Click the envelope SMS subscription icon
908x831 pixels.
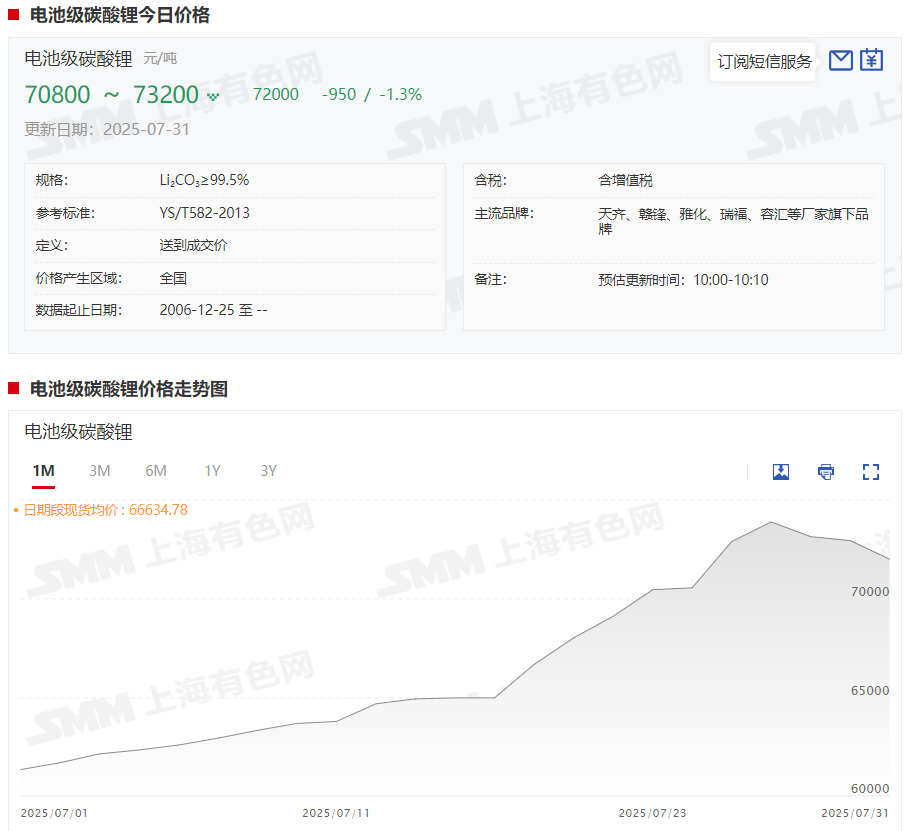[841, 60]
